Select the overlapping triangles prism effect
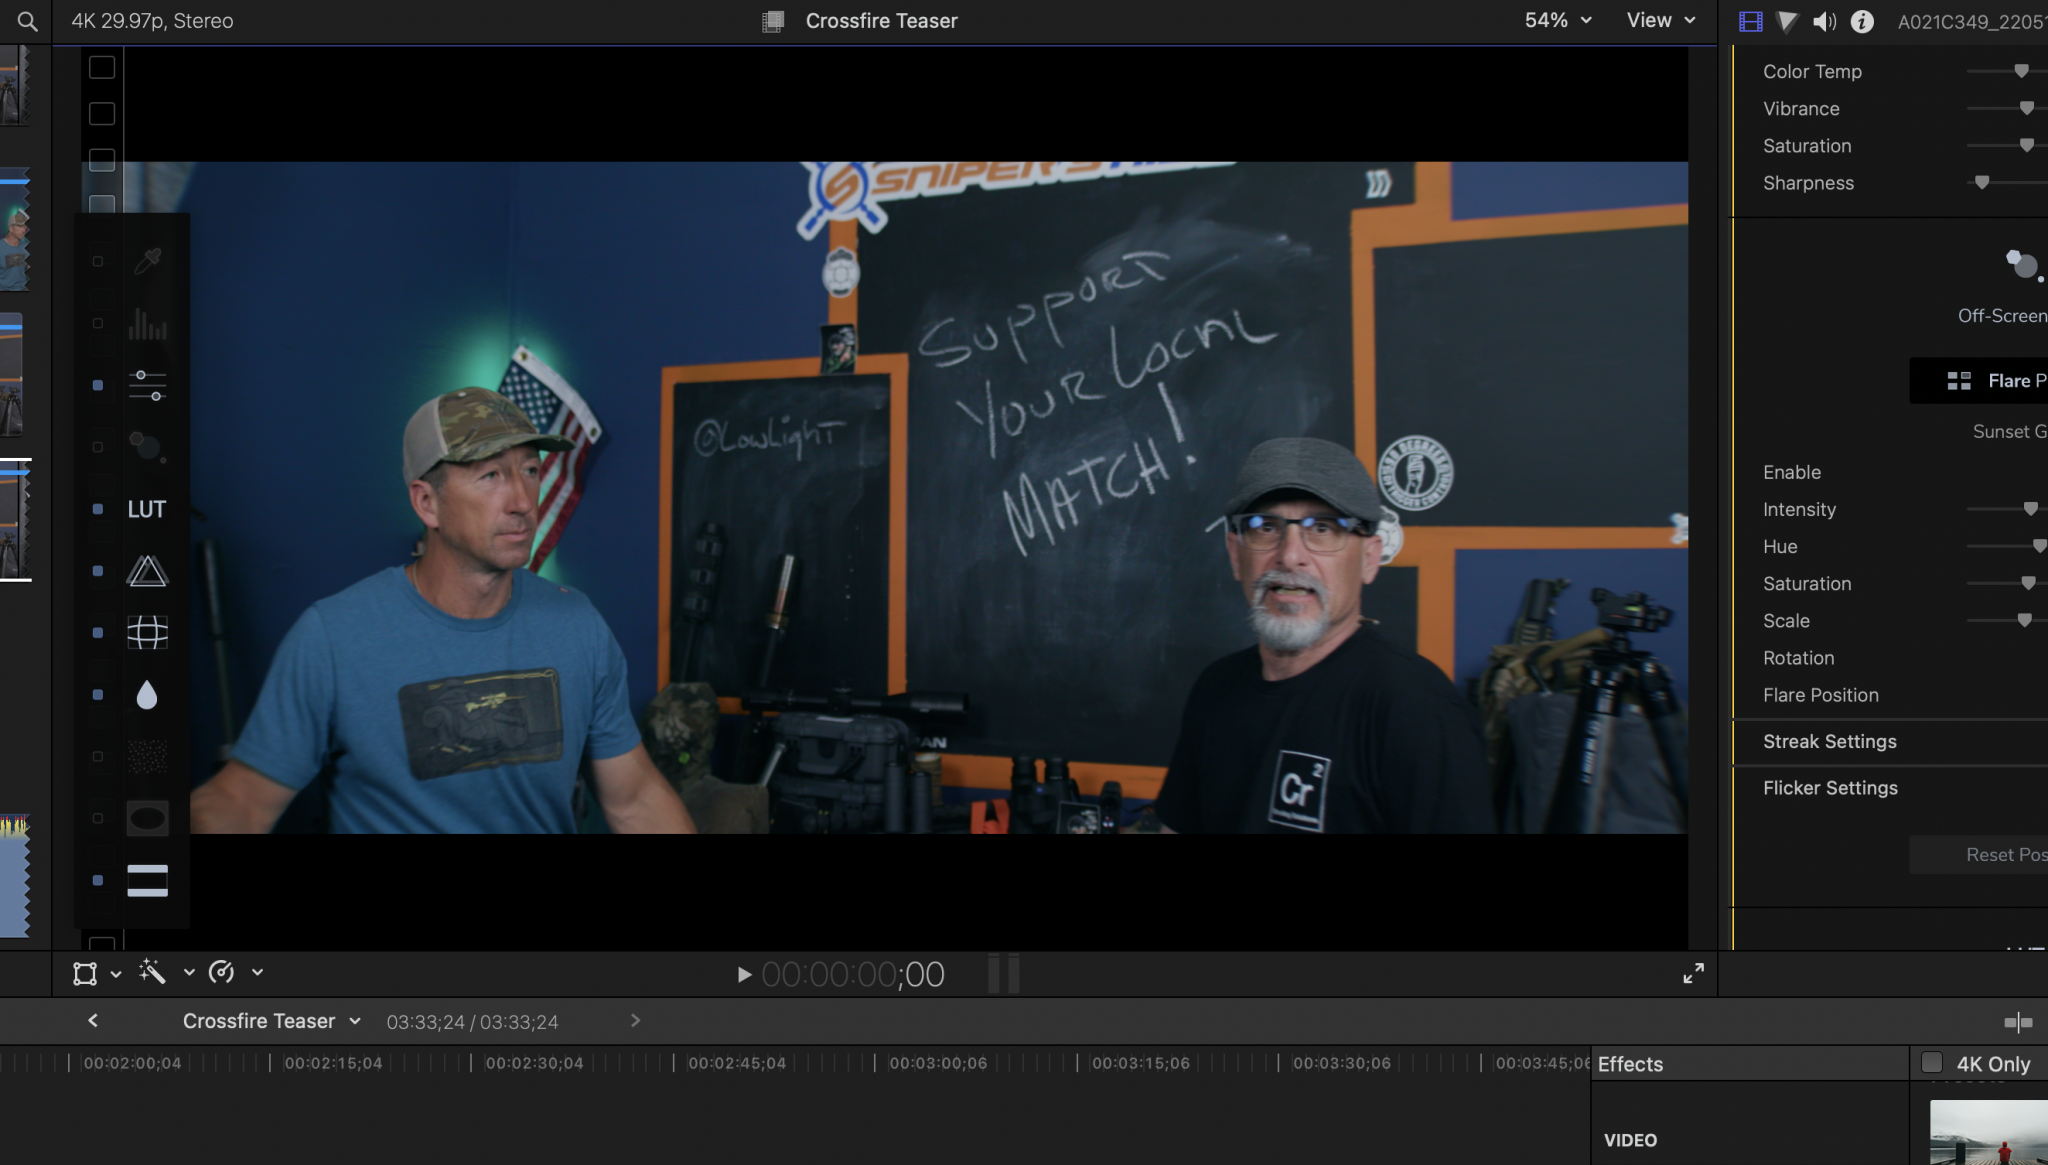This screenshot has height=1165, width=2048. click(147, 571)
